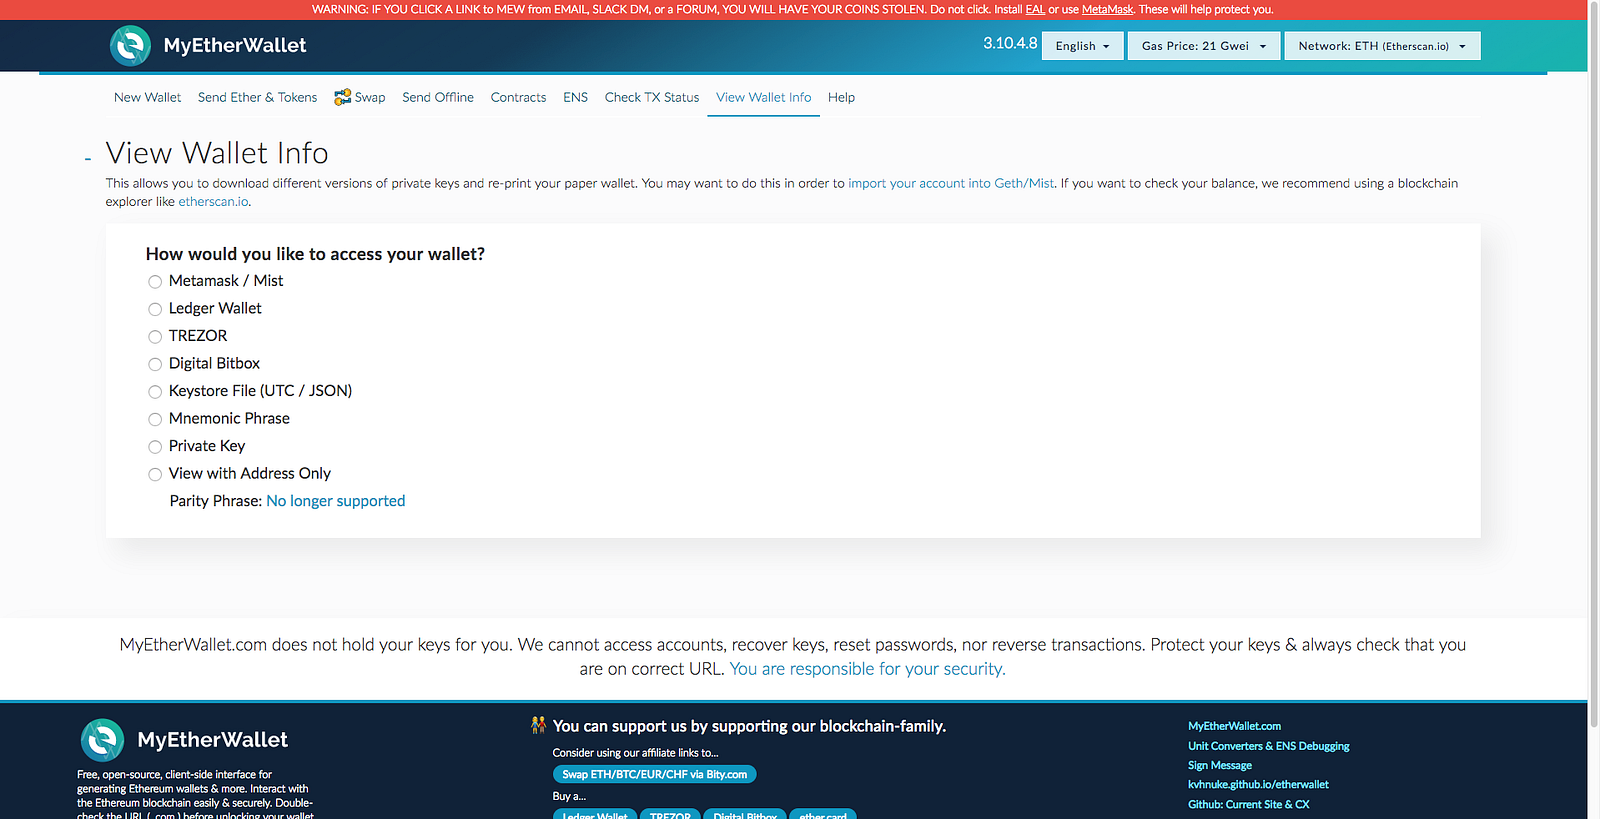The height and width of the screenshot is (819, 1600).
Task: Click the 'supporting our blockchain-family' footer heading
Action: 749,726
